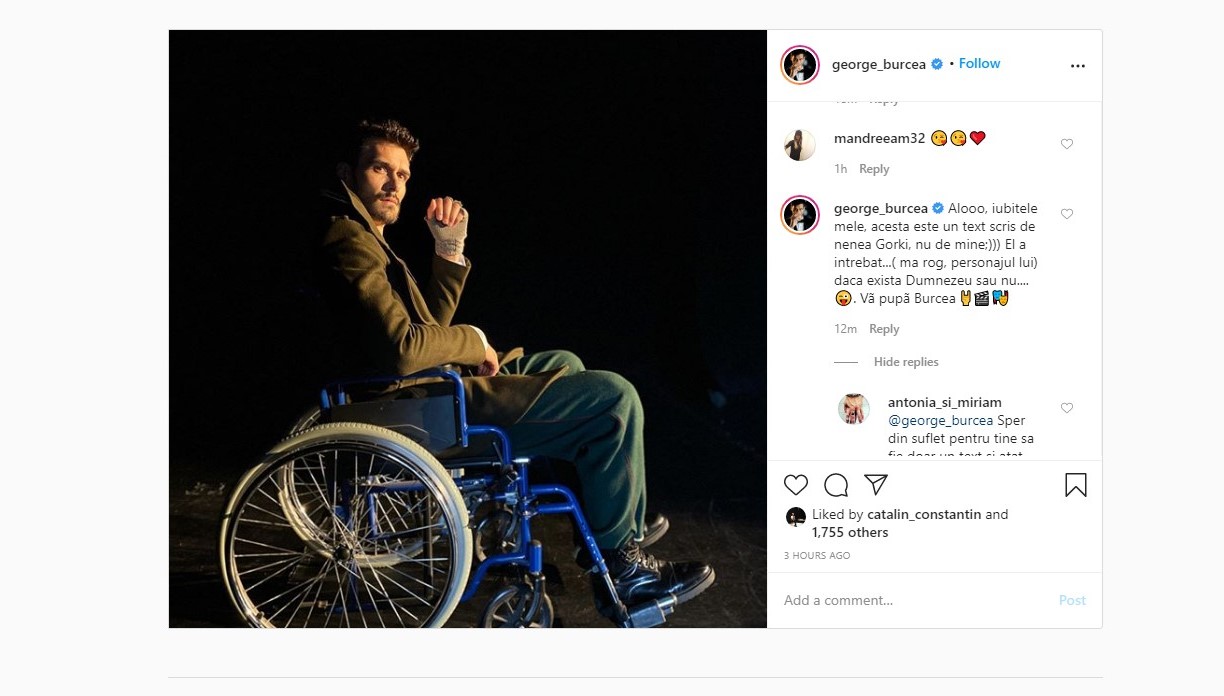Image resolution: width=1224 pixels, height=696 pixels.
Task: Open the wheelchair photo
Action: pyautogui.click(x=467, y=329)
